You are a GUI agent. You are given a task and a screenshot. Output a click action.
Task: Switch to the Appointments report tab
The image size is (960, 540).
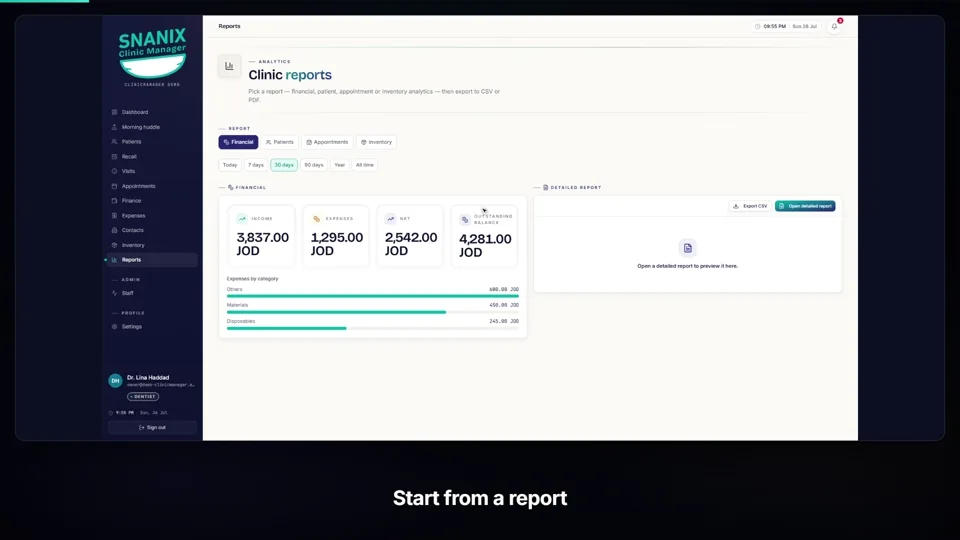pyautogui.click(x=328, y=142)
